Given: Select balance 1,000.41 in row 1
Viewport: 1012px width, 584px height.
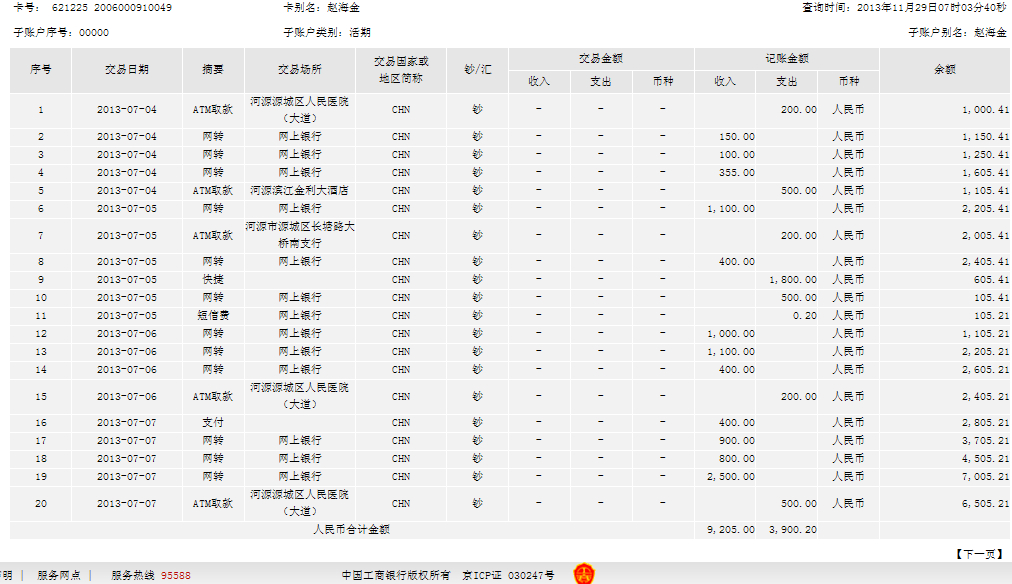Looking at the screenshot, I should pos(985,110).
